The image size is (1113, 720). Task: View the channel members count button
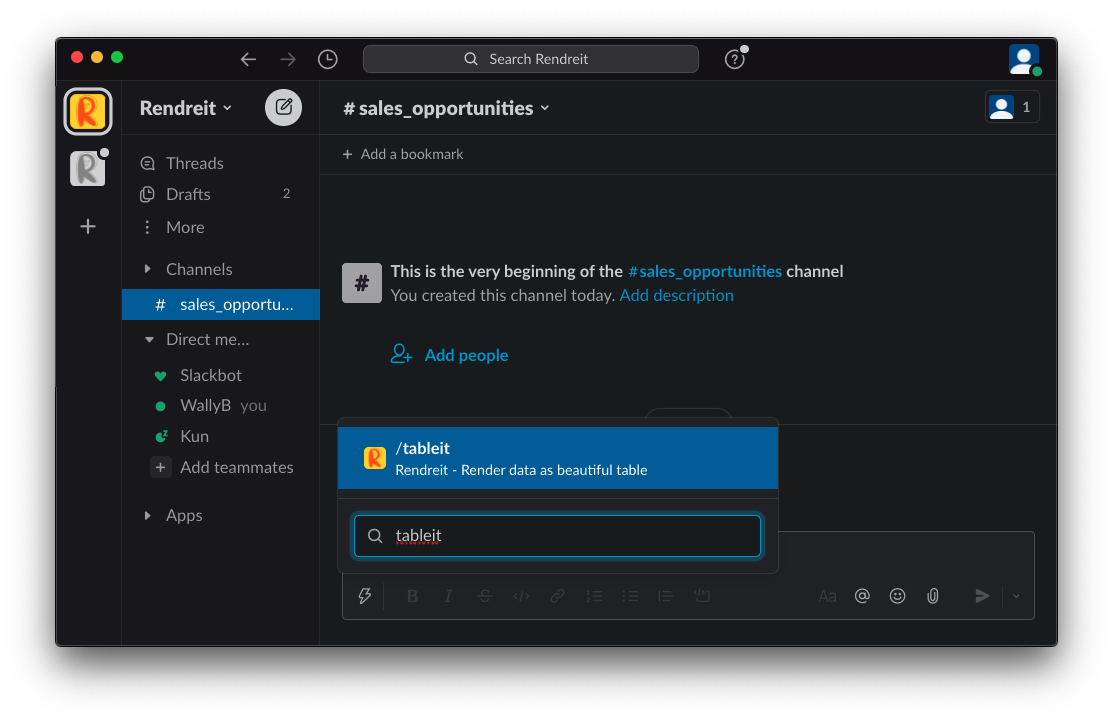pos(1011,107)
